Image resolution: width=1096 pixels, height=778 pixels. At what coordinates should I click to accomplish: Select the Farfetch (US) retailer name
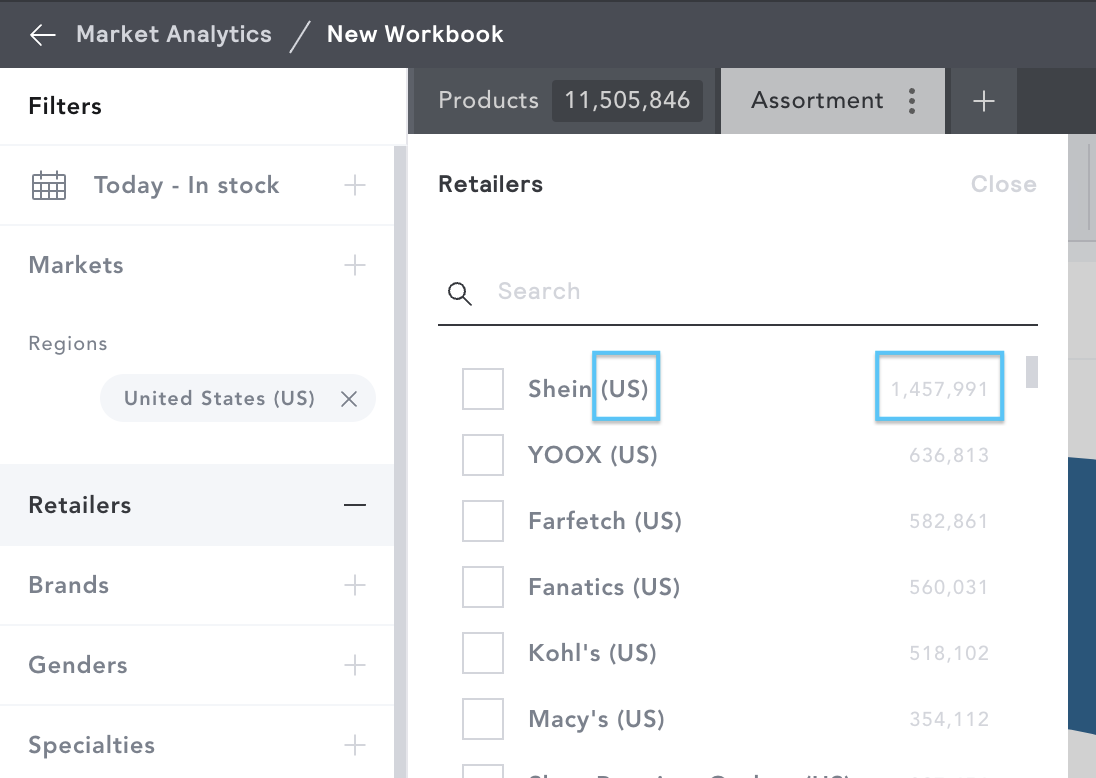[605, 521]
